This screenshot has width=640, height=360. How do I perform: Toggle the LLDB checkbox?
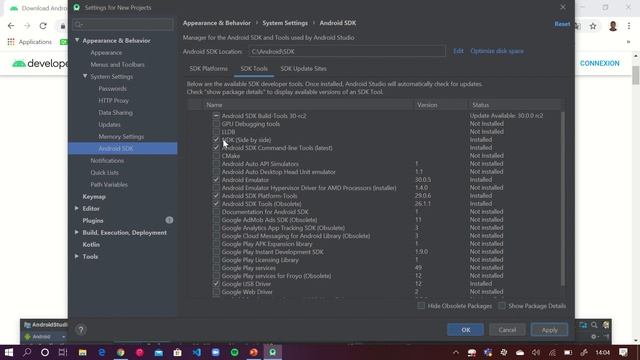coord(216,132)
